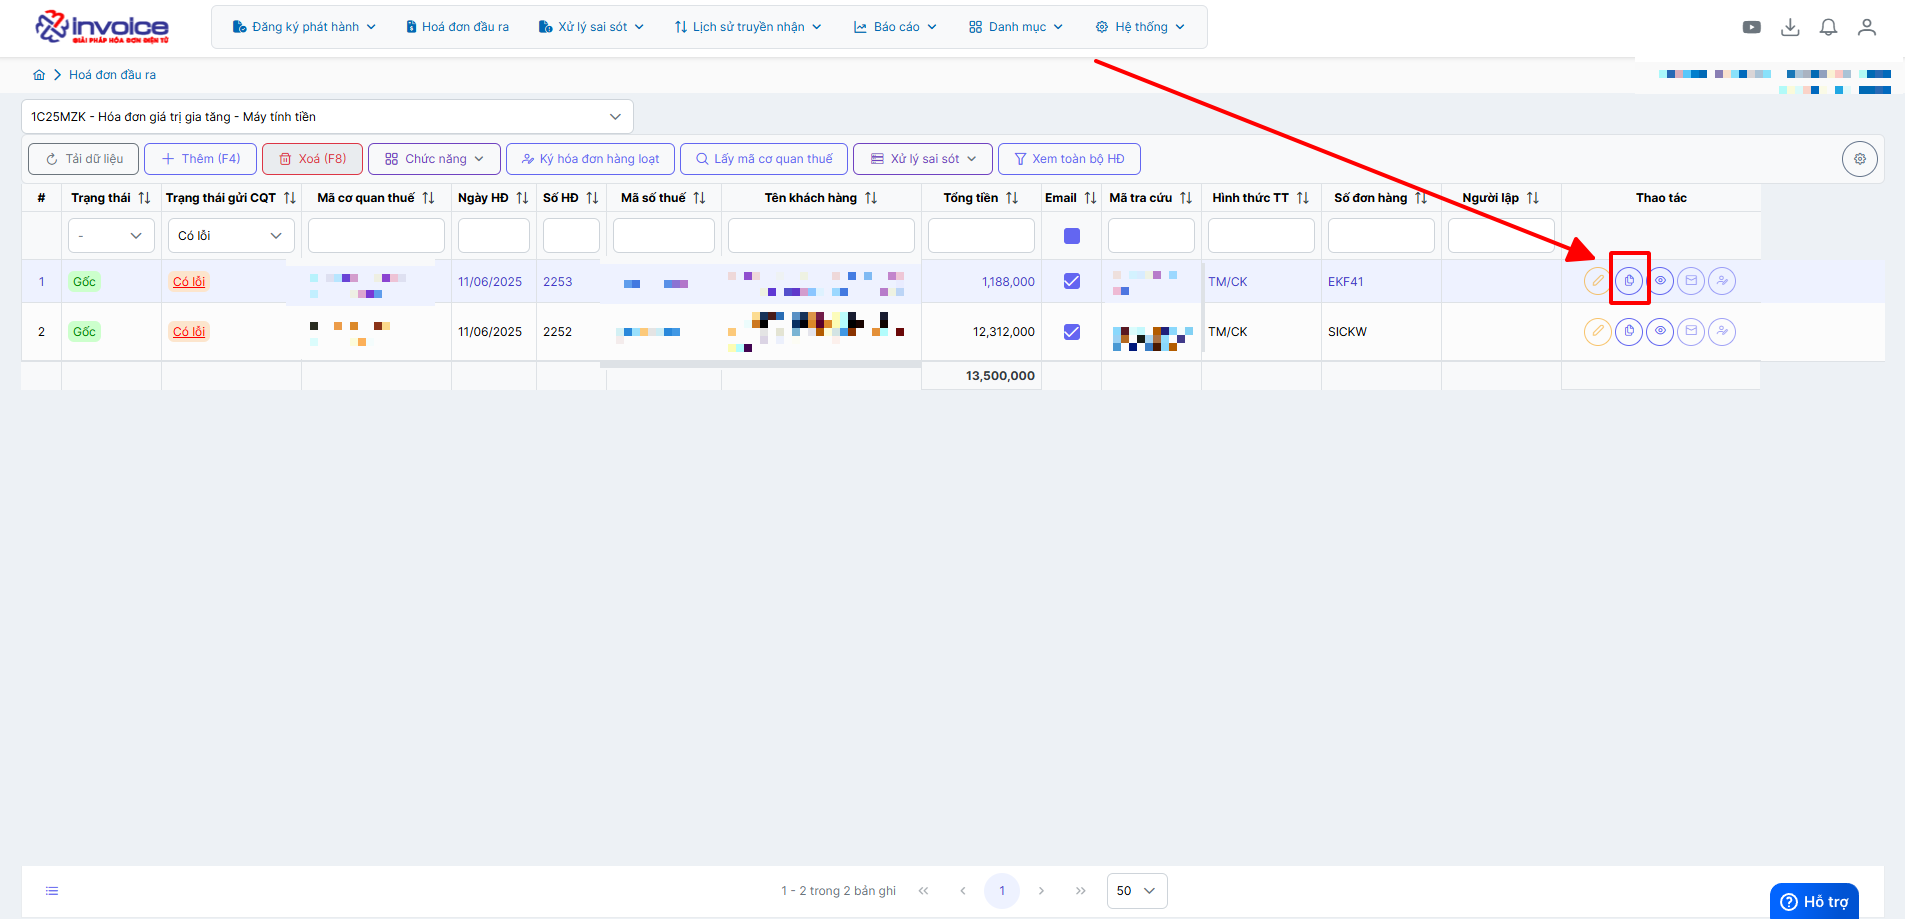Open Lịch sử truyền nhận menu
This screenshot has height=919, width=1905.
tap(748, 27)
